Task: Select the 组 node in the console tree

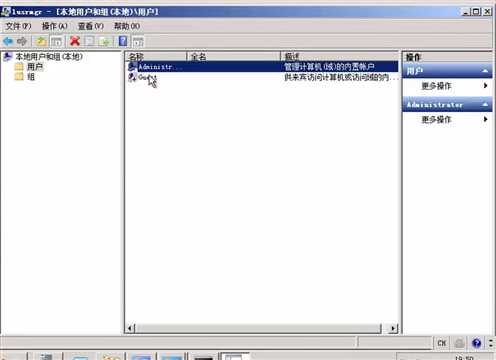Action: pyautogui.click(x=31, y=77)
